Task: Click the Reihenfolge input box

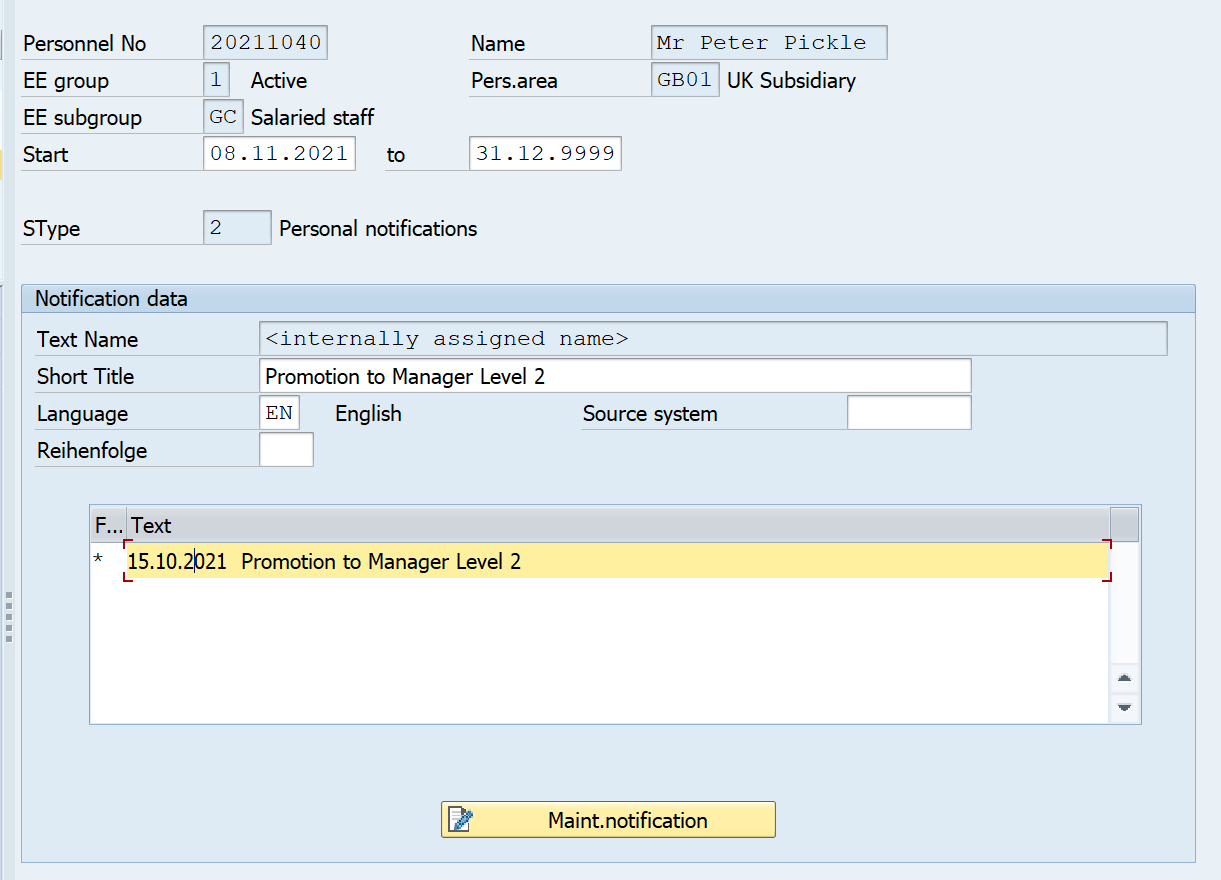Action: tap(286, 450)
